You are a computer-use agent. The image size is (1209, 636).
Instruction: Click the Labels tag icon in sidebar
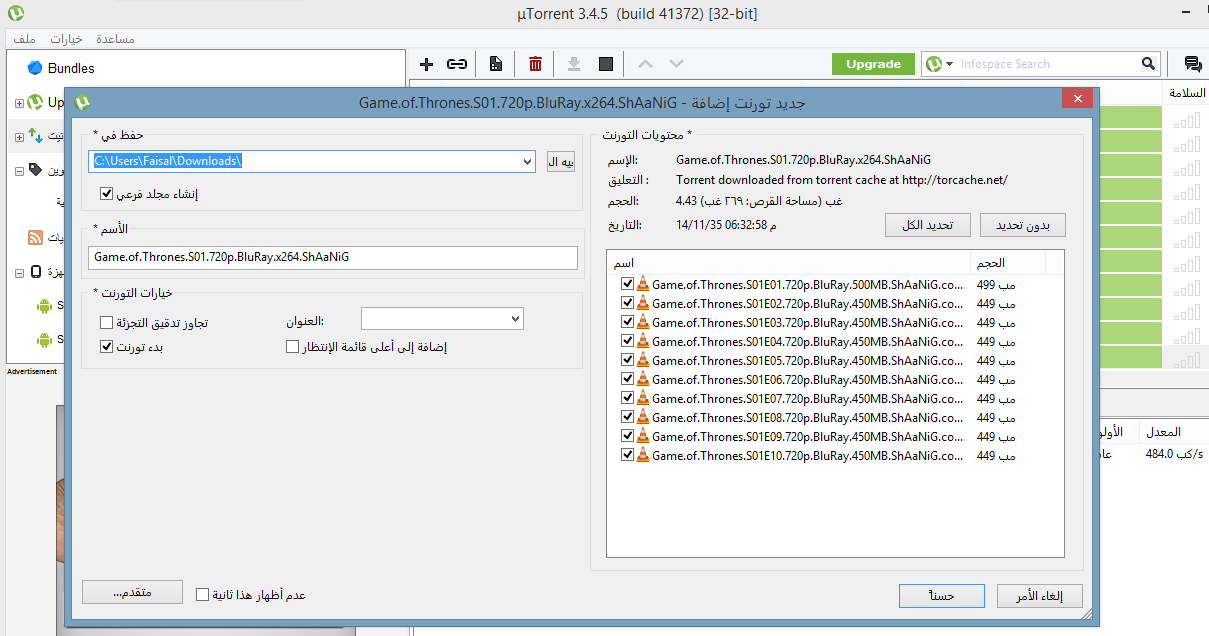pos(36,170)
